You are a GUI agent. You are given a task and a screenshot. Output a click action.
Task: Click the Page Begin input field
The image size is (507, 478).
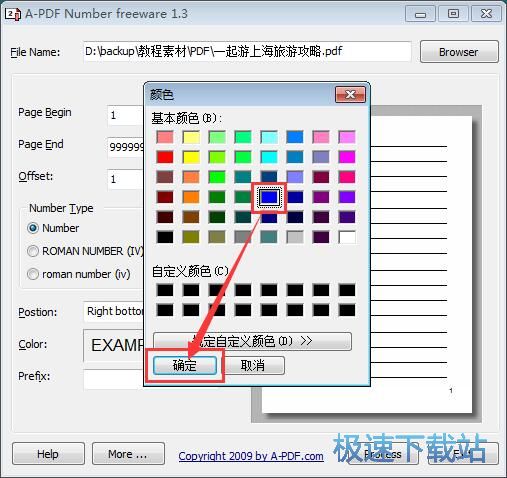(x=126, y=115)
